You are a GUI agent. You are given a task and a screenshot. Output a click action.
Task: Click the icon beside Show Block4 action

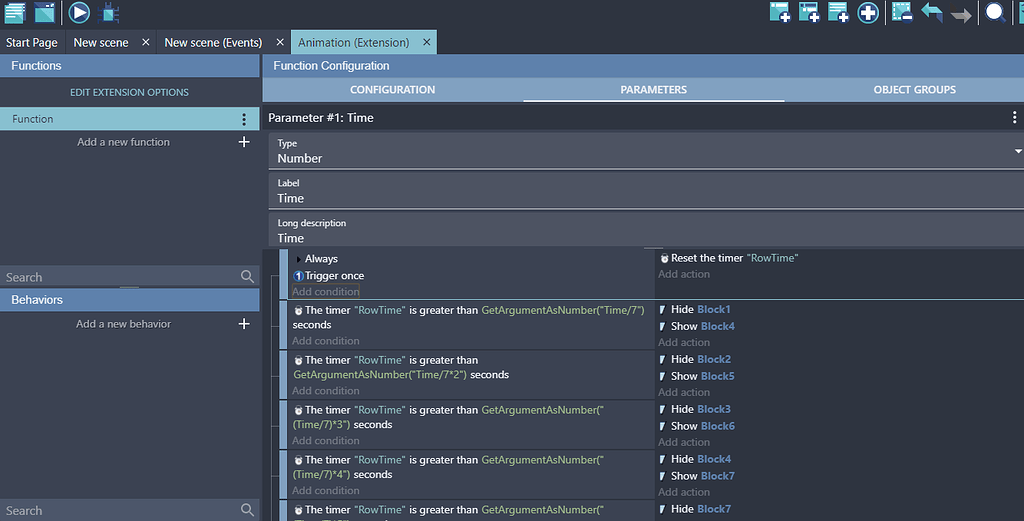pos(663,326)
